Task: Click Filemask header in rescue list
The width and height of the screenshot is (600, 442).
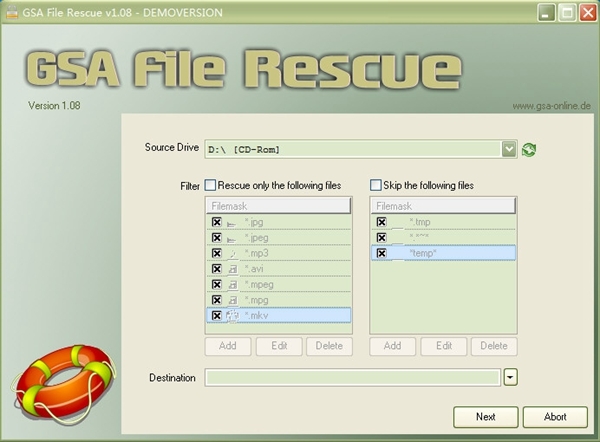Action: [278, 206]
